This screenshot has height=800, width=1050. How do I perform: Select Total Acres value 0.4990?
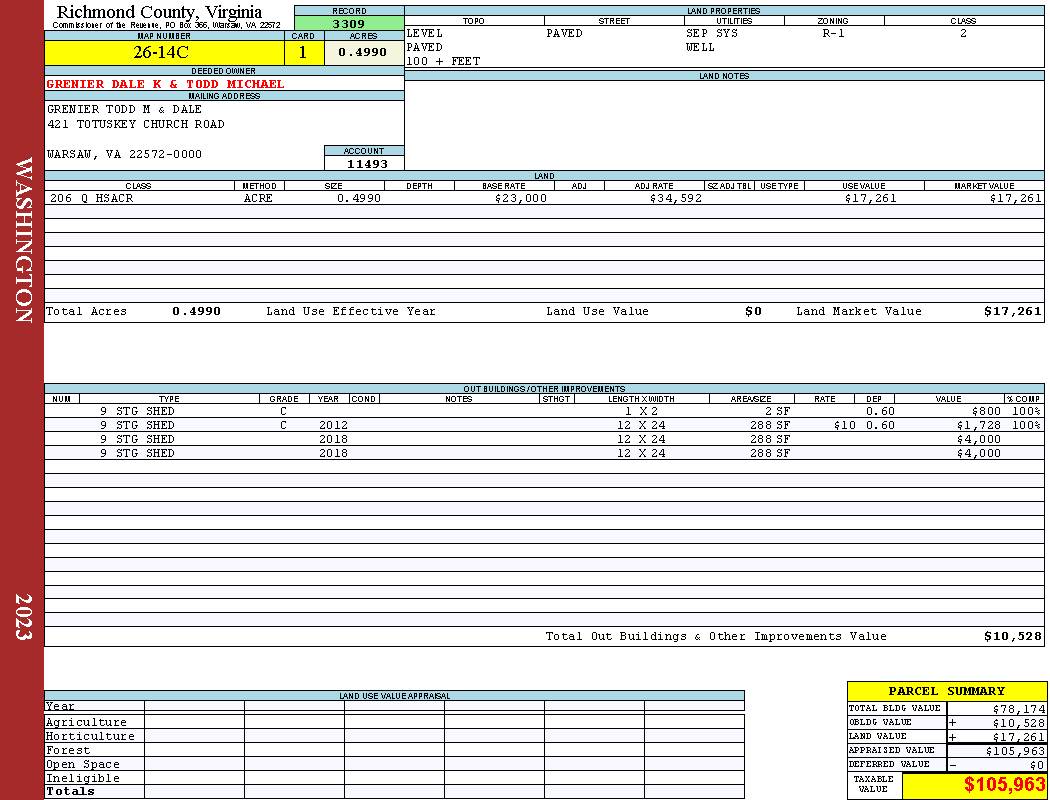pyautogui.click(x=196, y=311)
